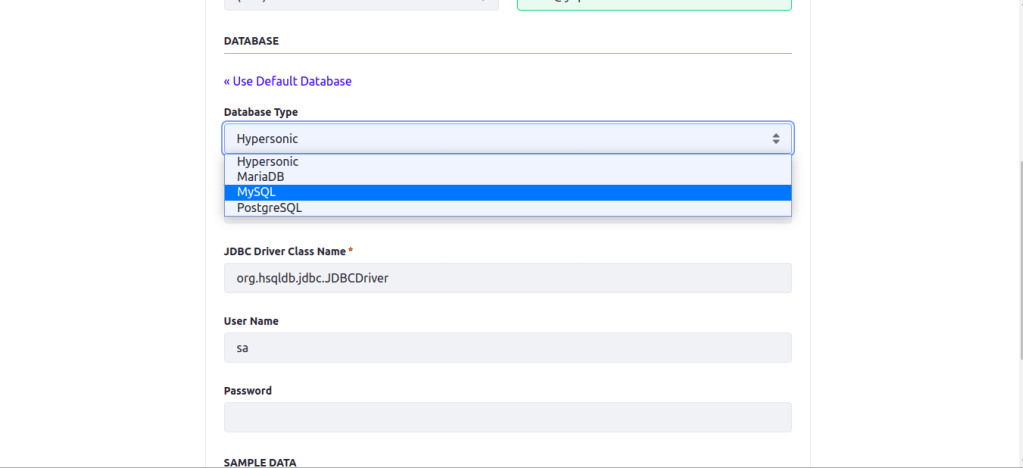Click the red required asterisk beside JDBC Driver
The image size is (1023, 468).
(x=351, y=251)
